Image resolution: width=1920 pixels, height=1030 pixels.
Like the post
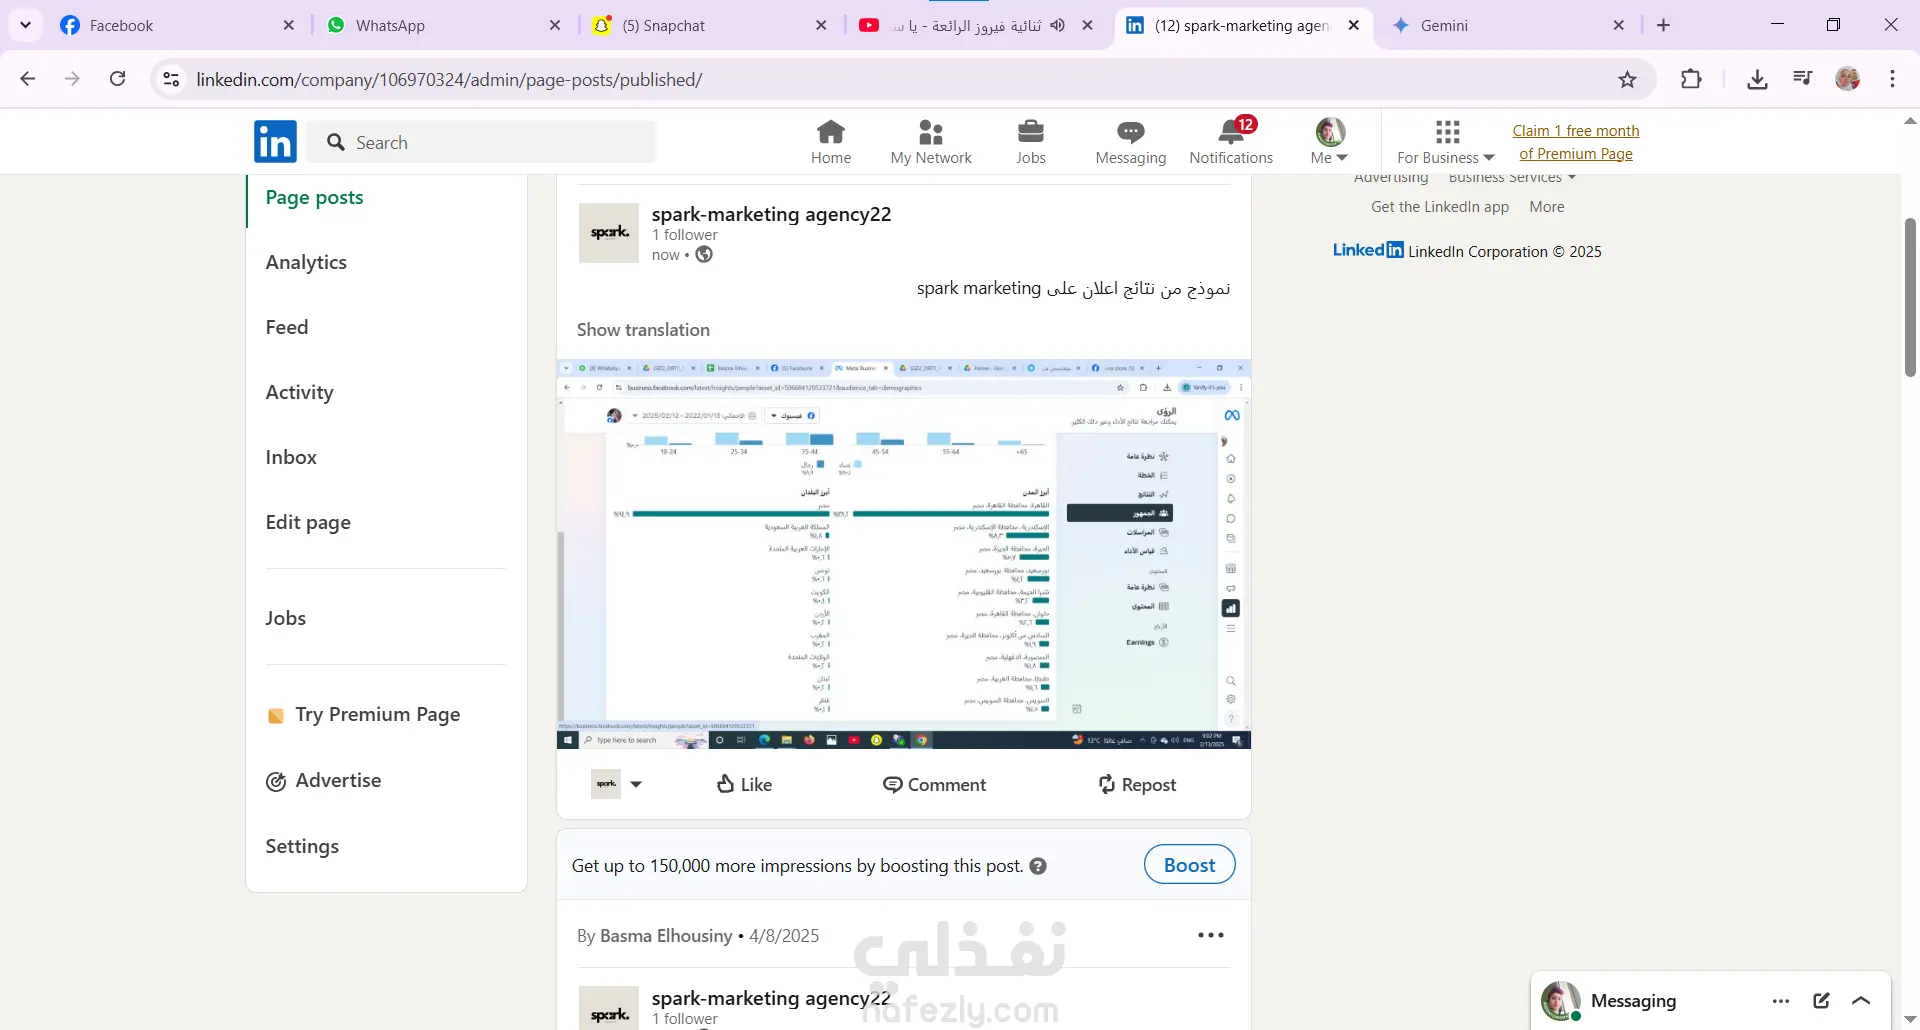(x=745, y=785)
